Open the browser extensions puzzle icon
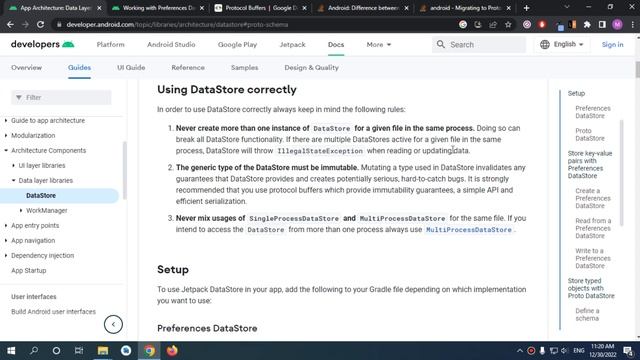This screenshot has width=640, height=360. coord(587,24)
